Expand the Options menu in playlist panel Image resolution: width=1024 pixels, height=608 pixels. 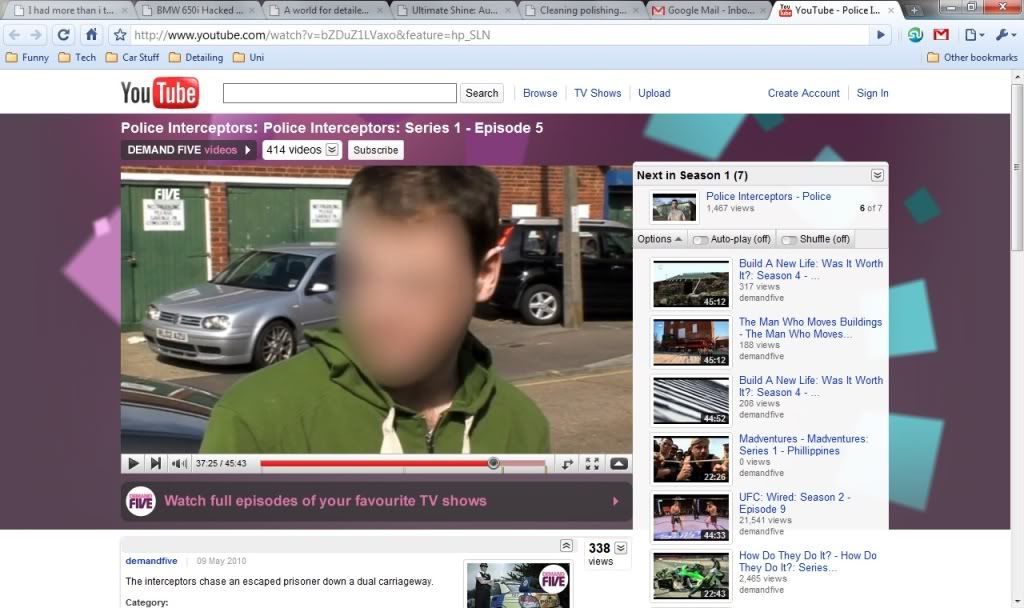click(x=660, y=239)
